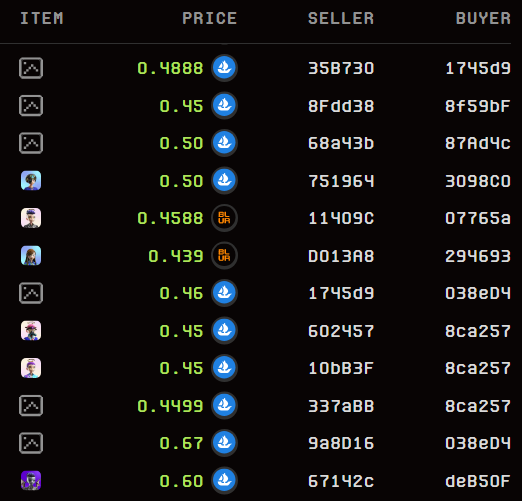The height and width of the screenshot is (501, 522).
Task: Open seller address 11409C
Action: pyautogui.click(x=341, y=218)
